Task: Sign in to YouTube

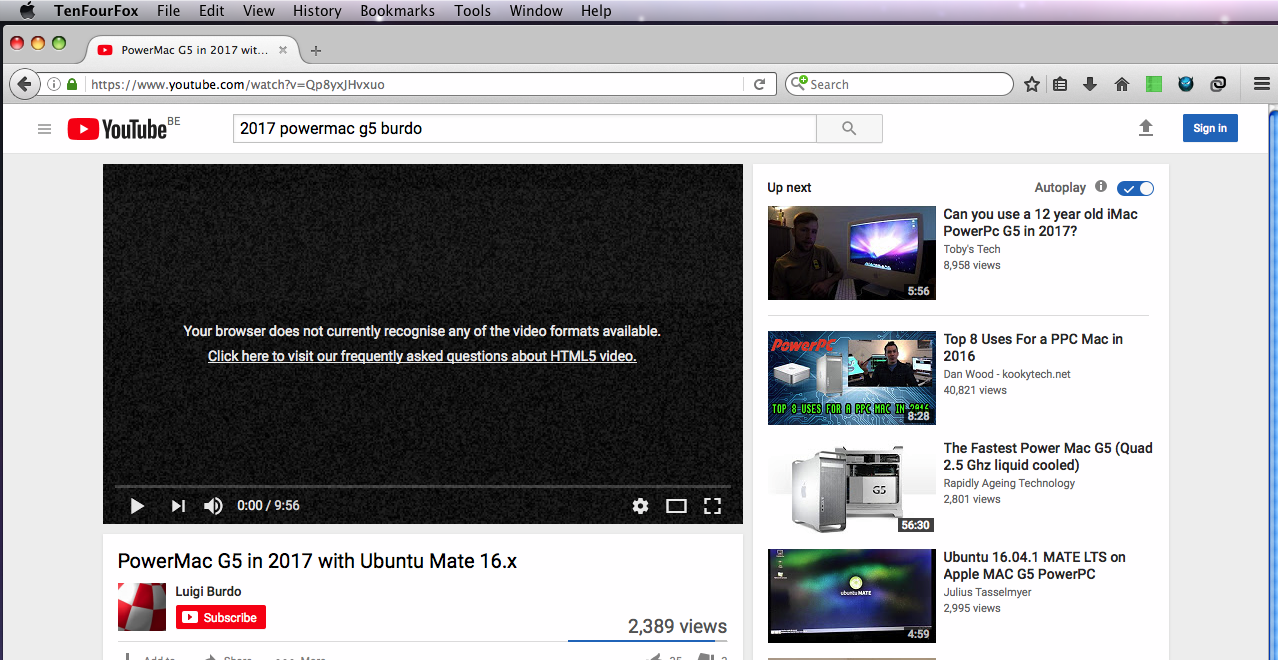Action: (1210, 128)
